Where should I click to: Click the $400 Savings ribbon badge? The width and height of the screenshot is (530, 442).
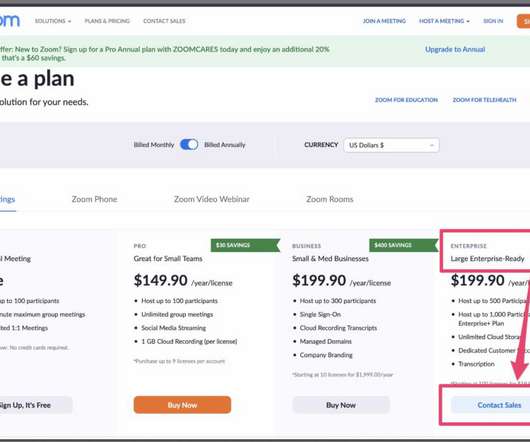(x=404, y=245)
